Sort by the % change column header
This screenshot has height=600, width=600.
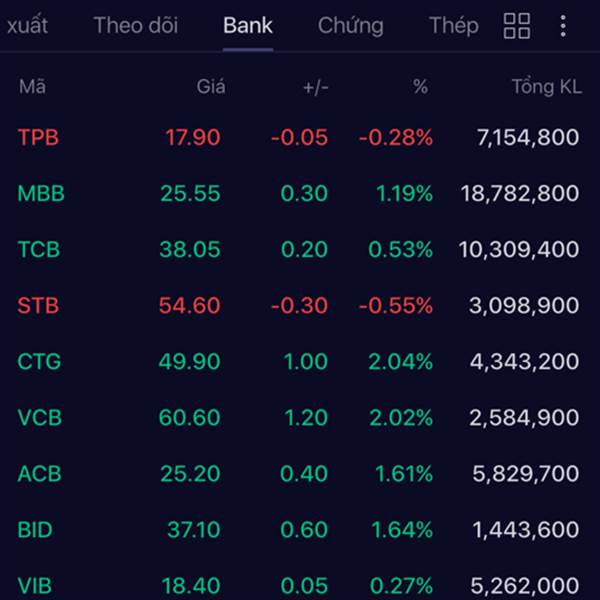click(x=420, y=87)
